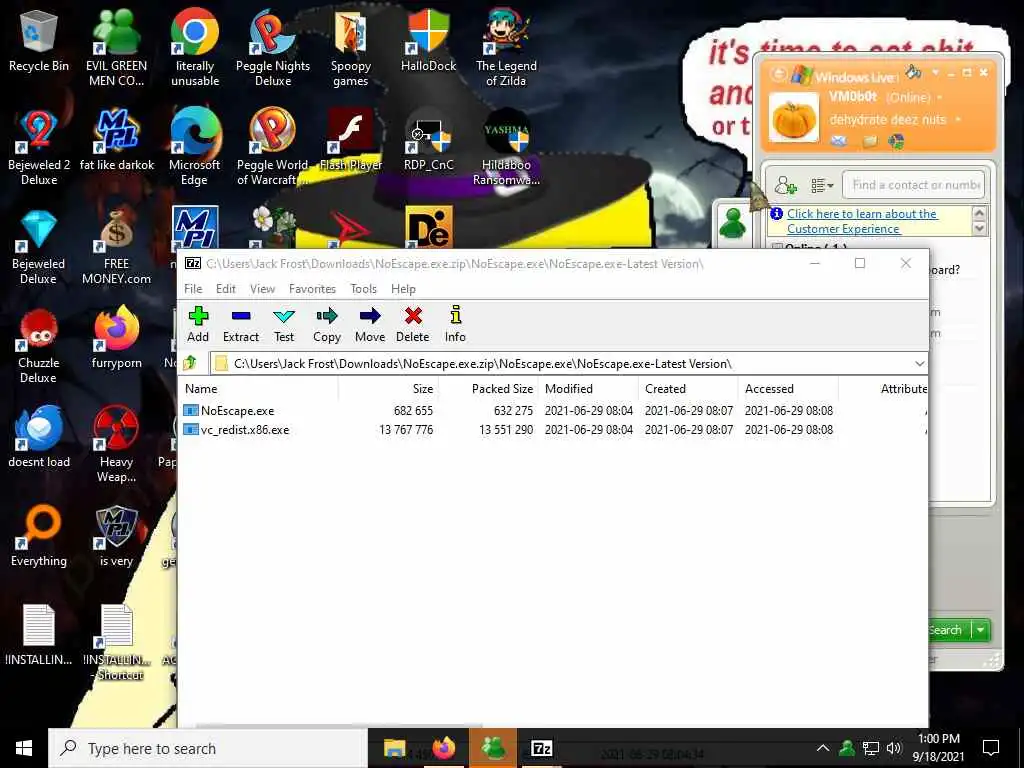Viewport: 1024px width, 768px height.
Task: Go up one folder level in 7-Zip
Action: click(x=191, y=363)
